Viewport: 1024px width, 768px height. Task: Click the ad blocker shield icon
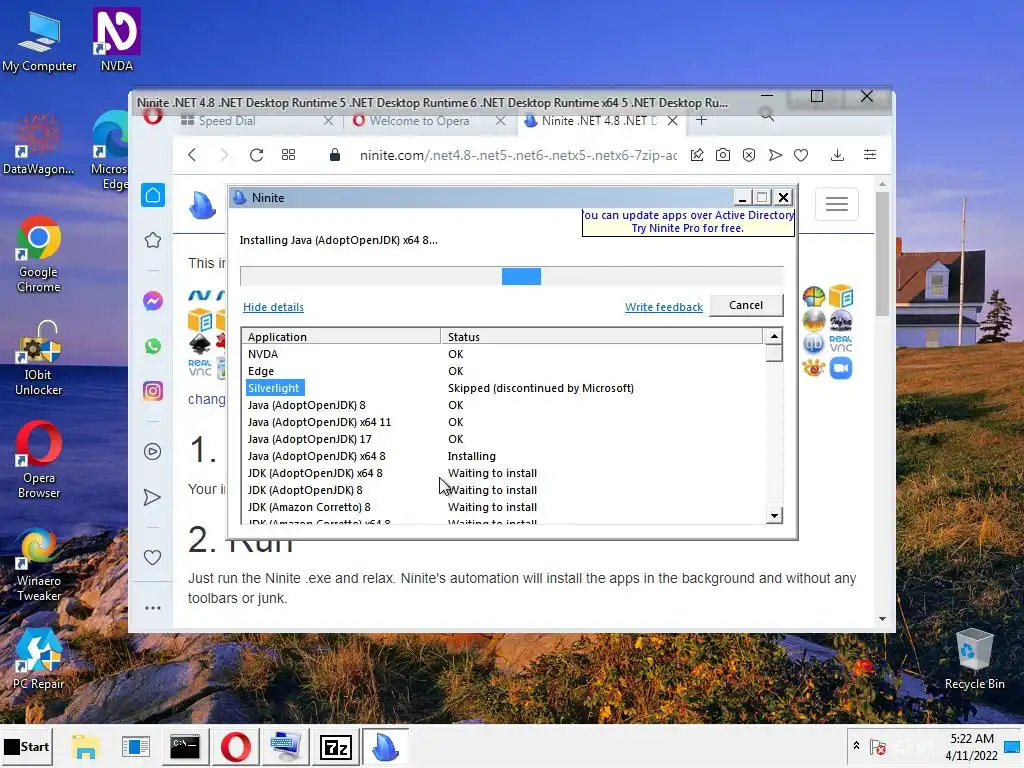pos(749,155)
